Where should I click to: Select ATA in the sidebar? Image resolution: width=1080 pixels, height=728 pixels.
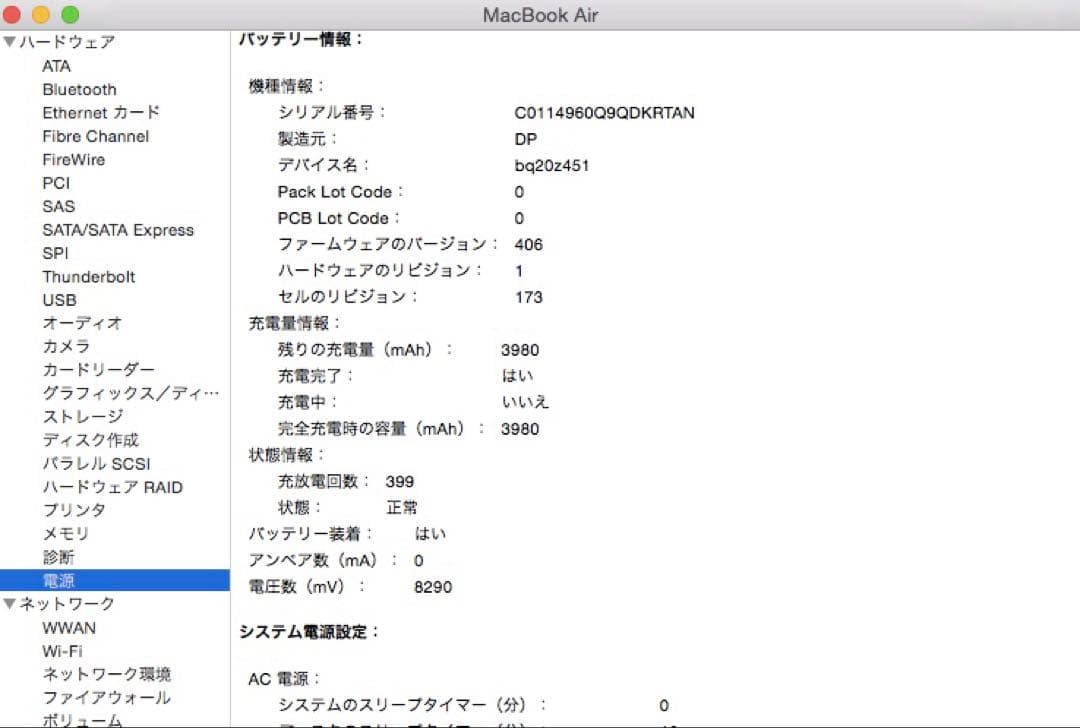[56, 66]
